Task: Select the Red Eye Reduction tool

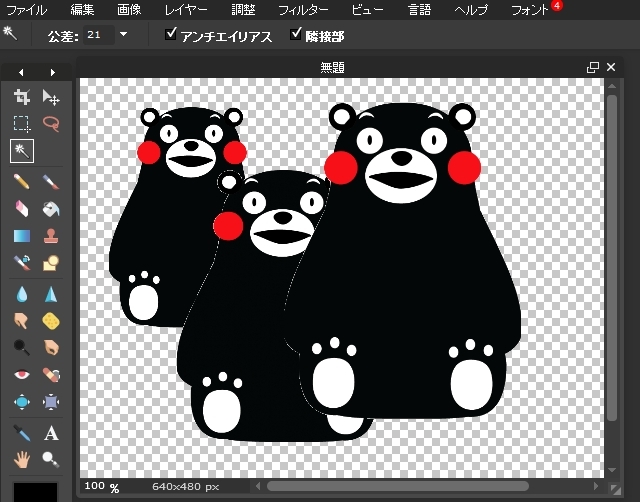Action: click(22, 374)
